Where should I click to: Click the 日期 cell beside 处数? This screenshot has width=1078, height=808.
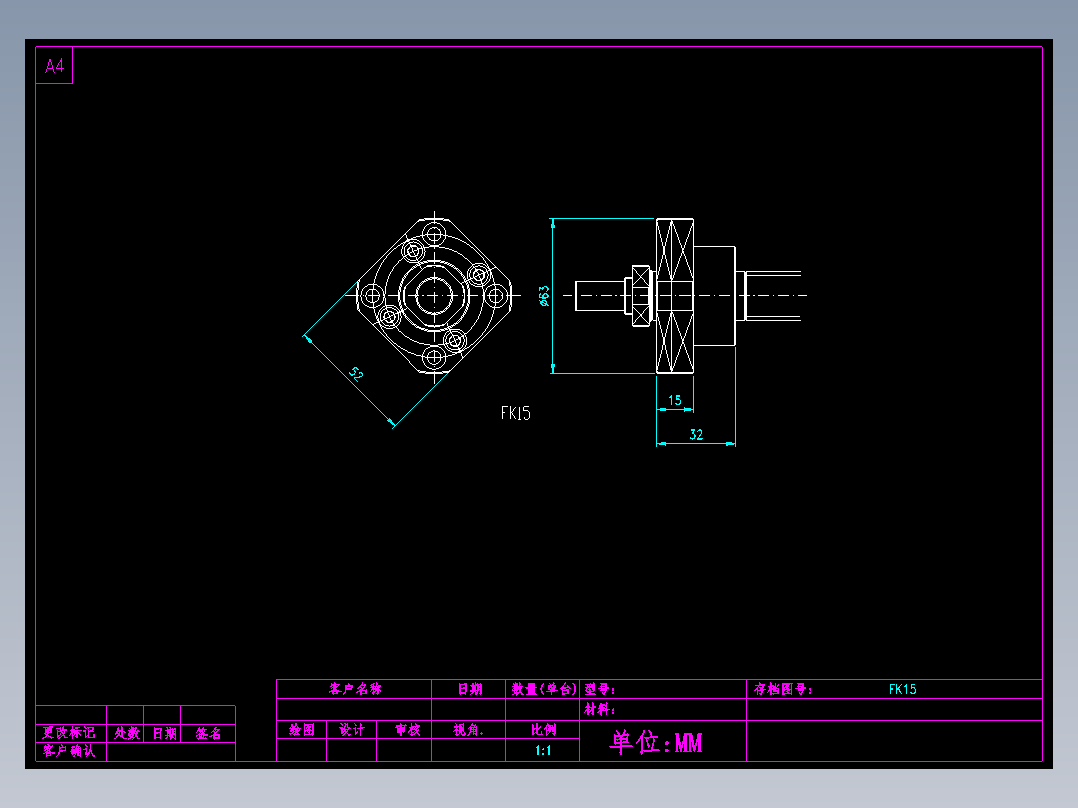164,733
